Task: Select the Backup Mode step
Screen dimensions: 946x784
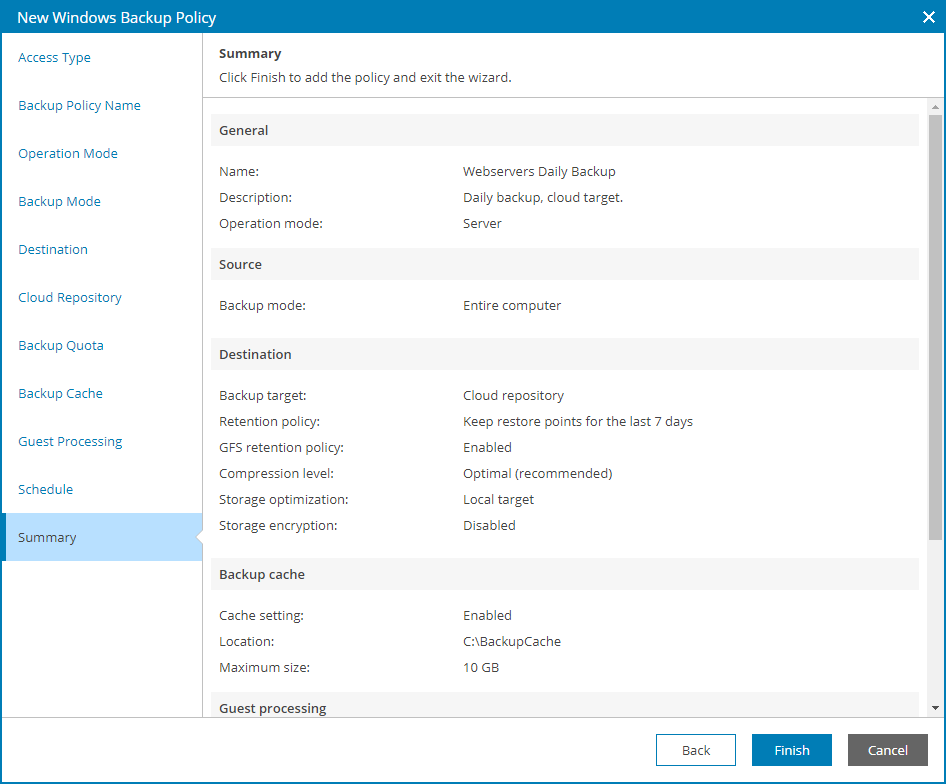Action: point(60,202)
